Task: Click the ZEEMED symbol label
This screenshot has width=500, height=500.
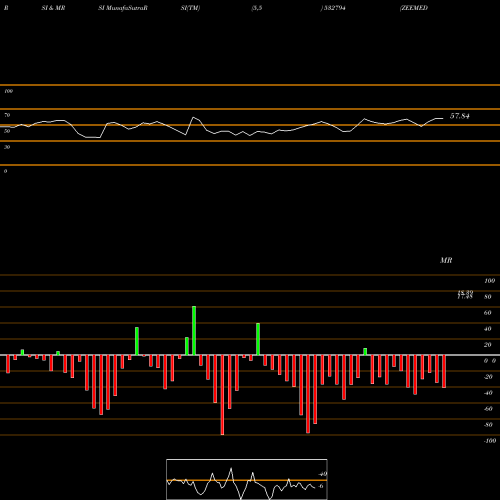Action: tap(414, 8)
